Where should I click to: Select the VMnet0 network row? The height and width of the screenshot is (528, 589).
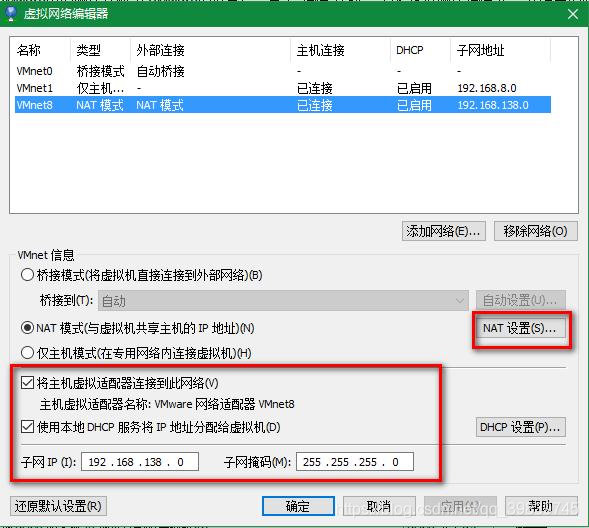(x=283, y=71)
